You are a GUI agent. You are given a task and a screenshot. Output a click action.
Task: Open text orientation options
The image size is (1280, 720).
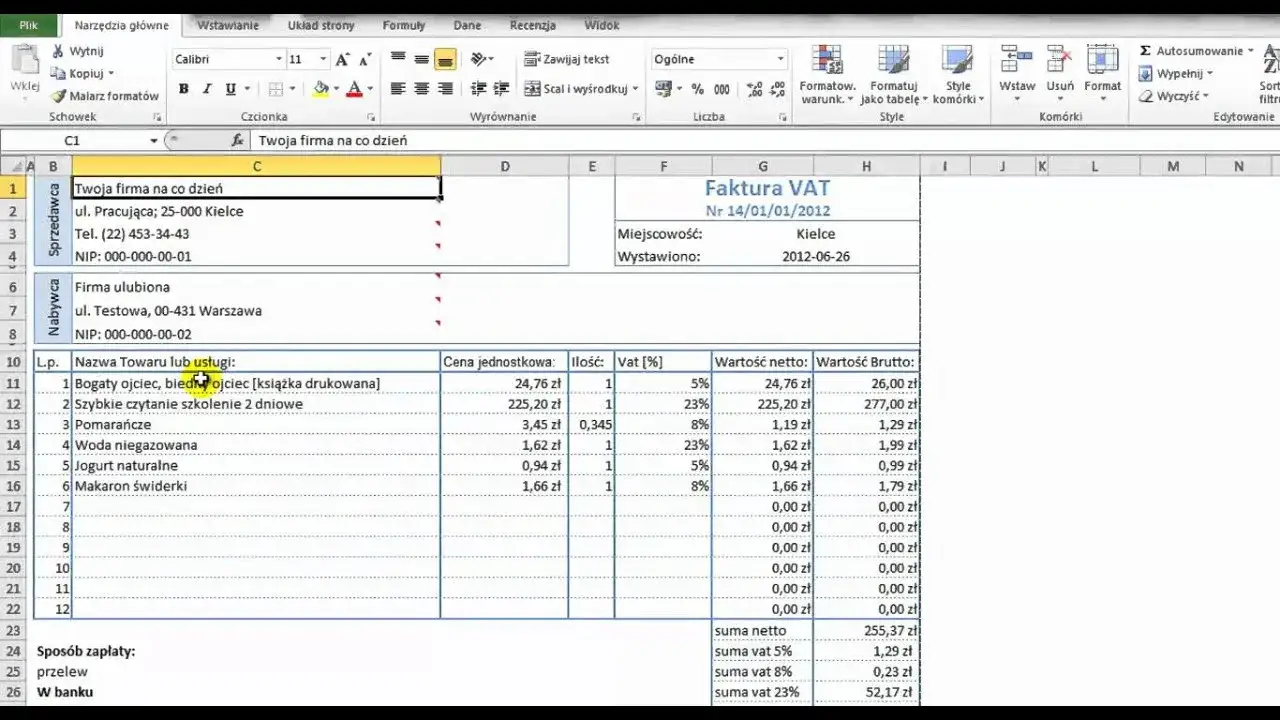coord(482,60)
